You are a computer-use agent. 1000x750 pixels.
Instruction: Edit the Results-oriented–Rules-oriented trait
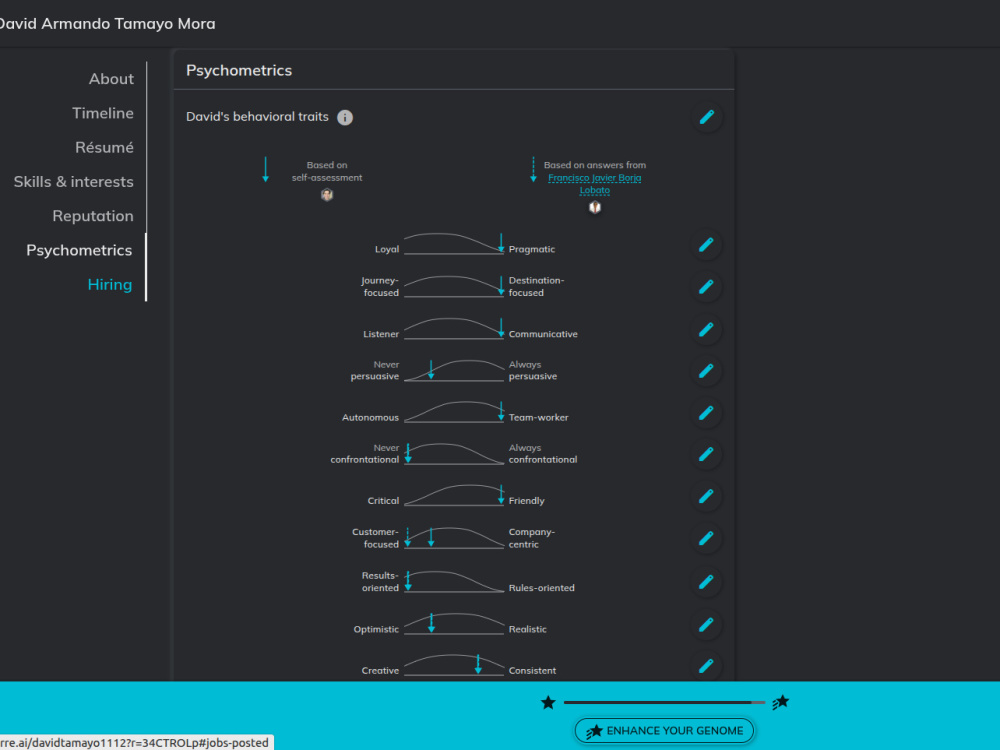pyautogui.click(x=706, y=582)
